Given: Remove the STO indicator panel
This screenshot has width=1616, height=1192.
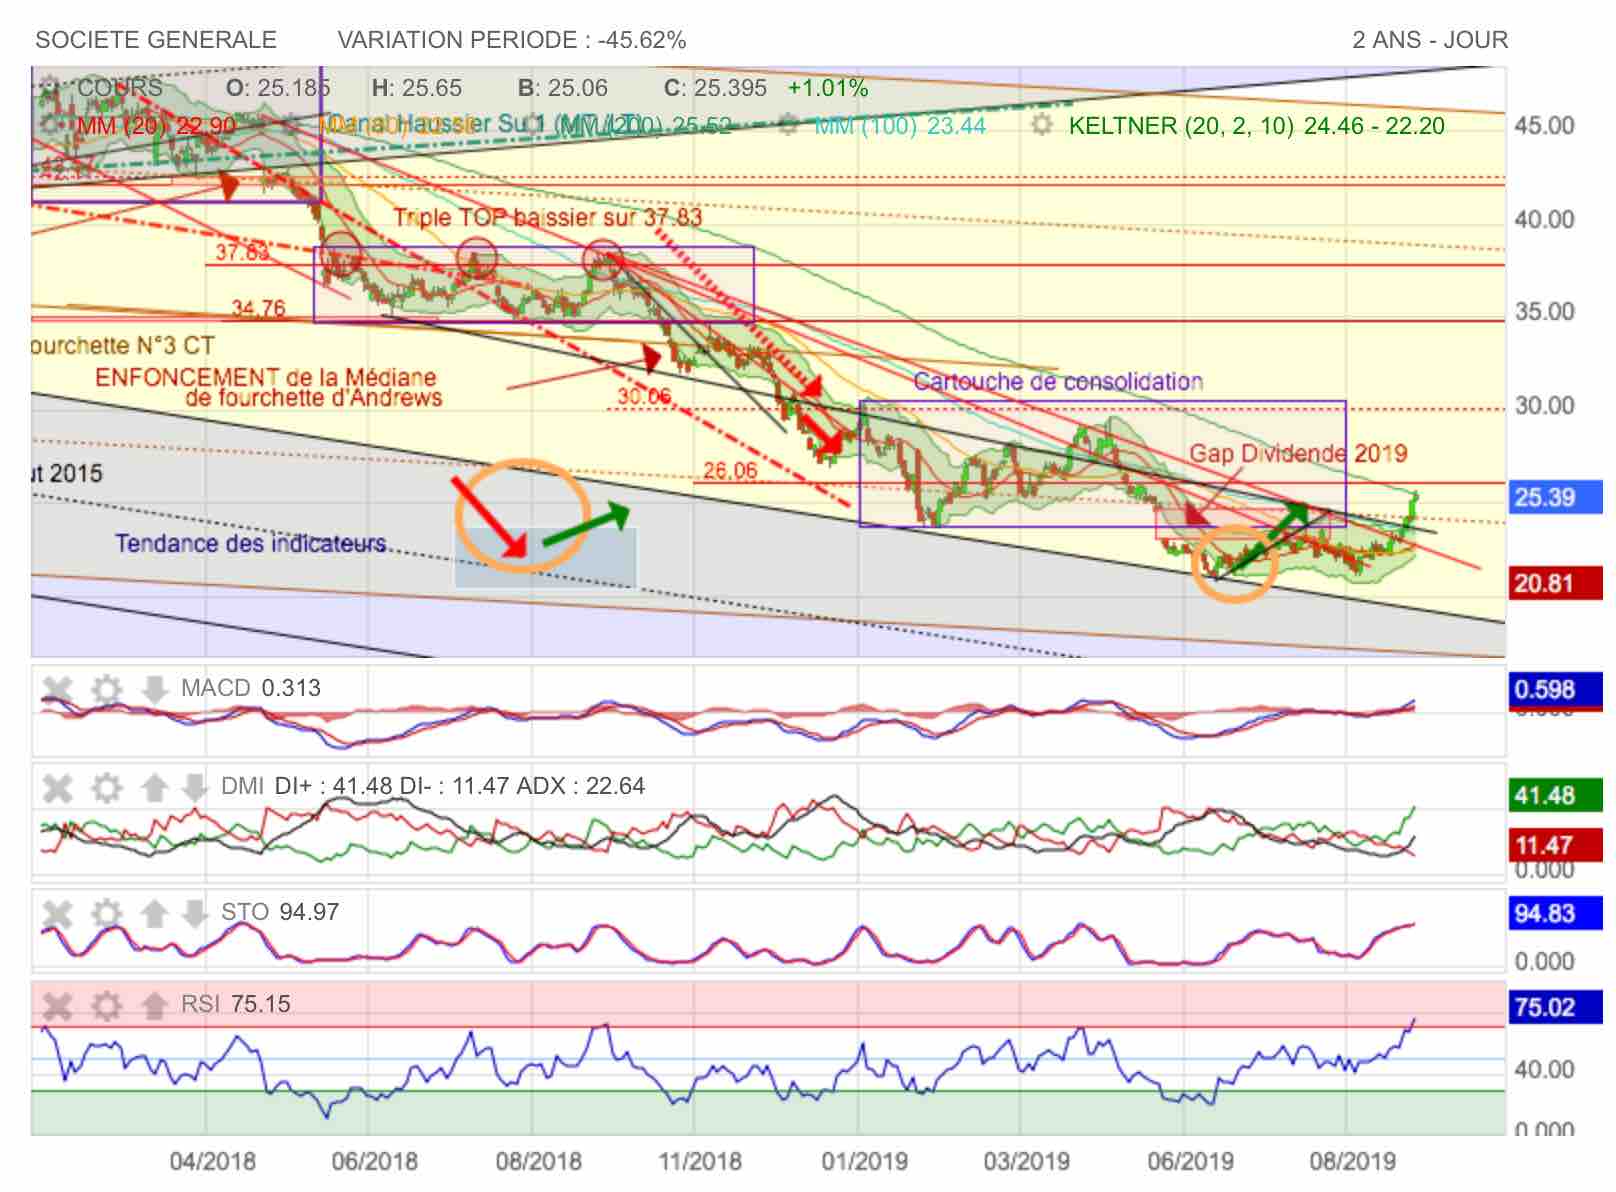Looking at the screenshot, I should click(58, 913).
